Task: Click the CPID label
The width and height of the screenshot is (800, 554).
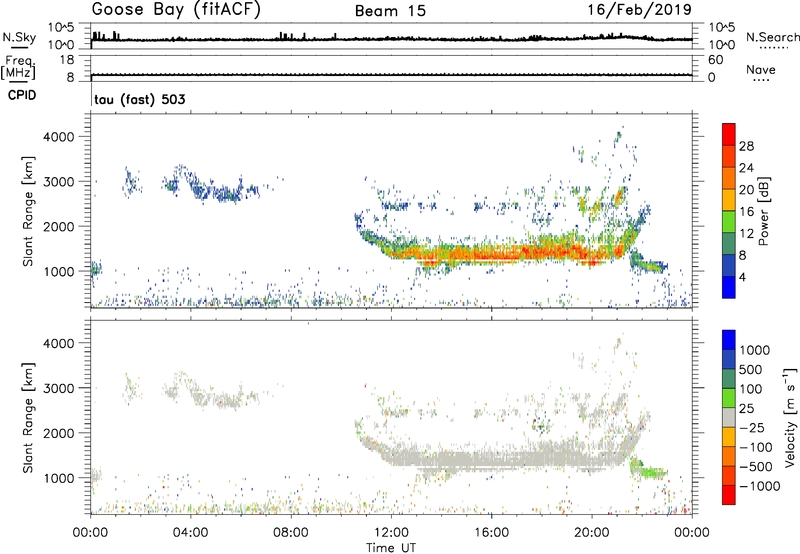Action: pyautogui.click(x=22, y=95)
